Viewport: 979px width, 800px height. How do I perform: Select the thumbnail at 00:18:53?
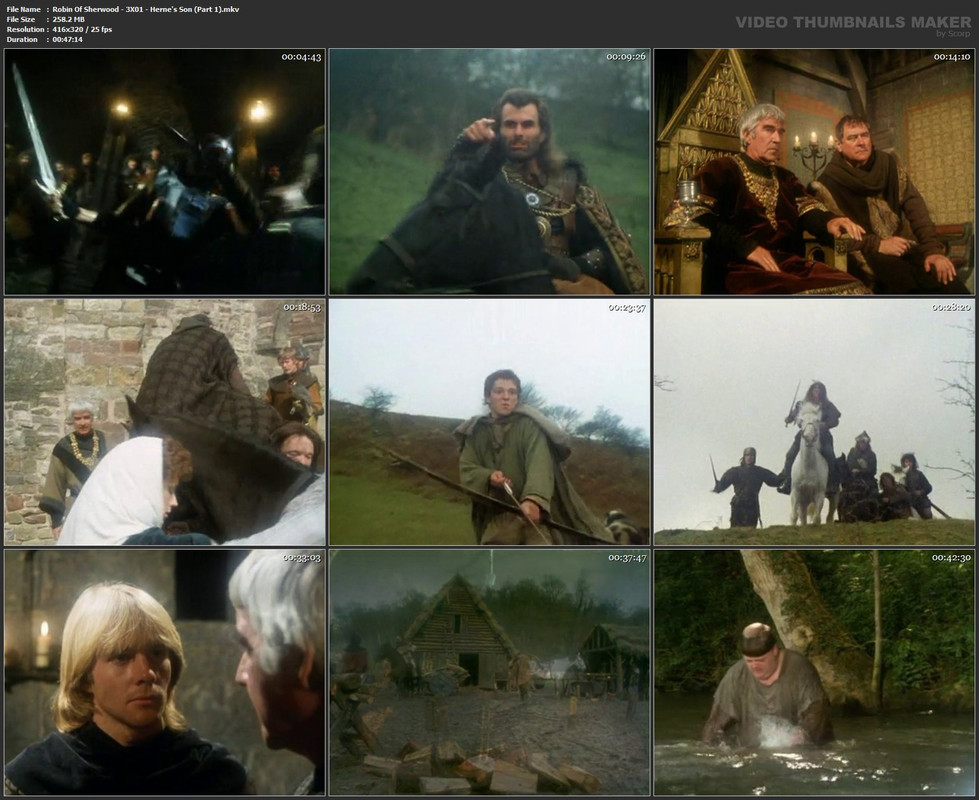coord(165,422)
